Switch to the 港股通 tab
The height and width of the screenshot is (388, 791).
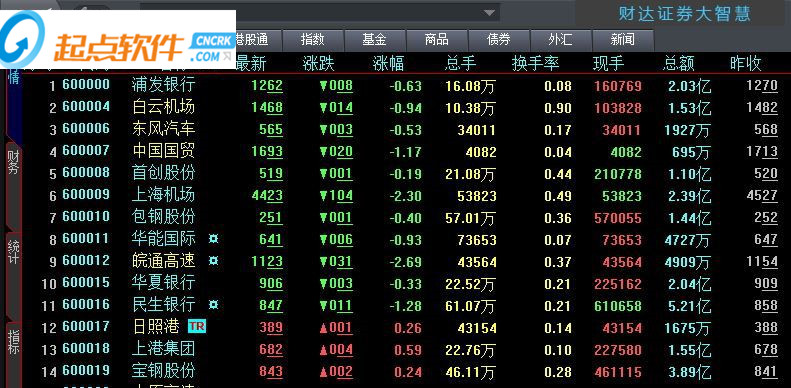253,39
